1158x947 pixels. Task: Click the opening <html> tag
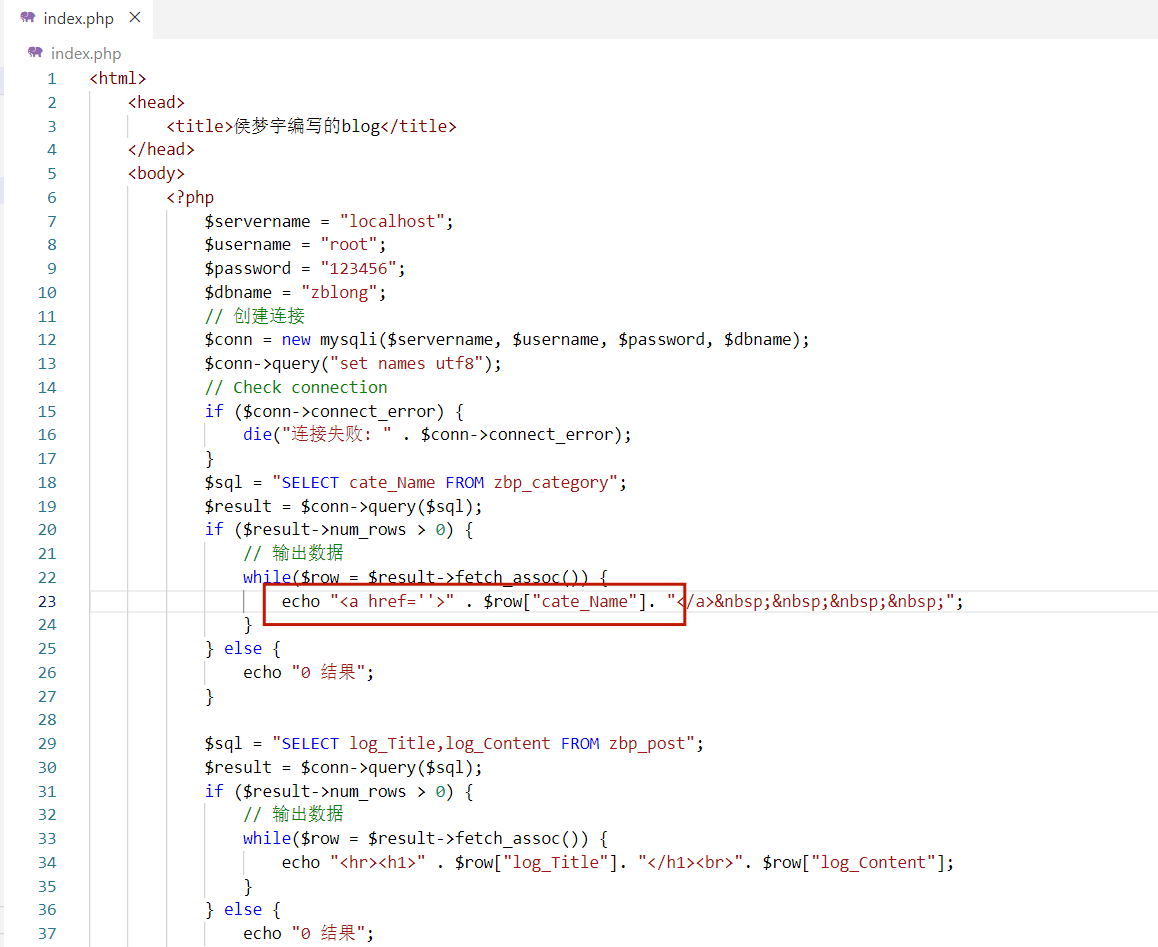point(118,78)
